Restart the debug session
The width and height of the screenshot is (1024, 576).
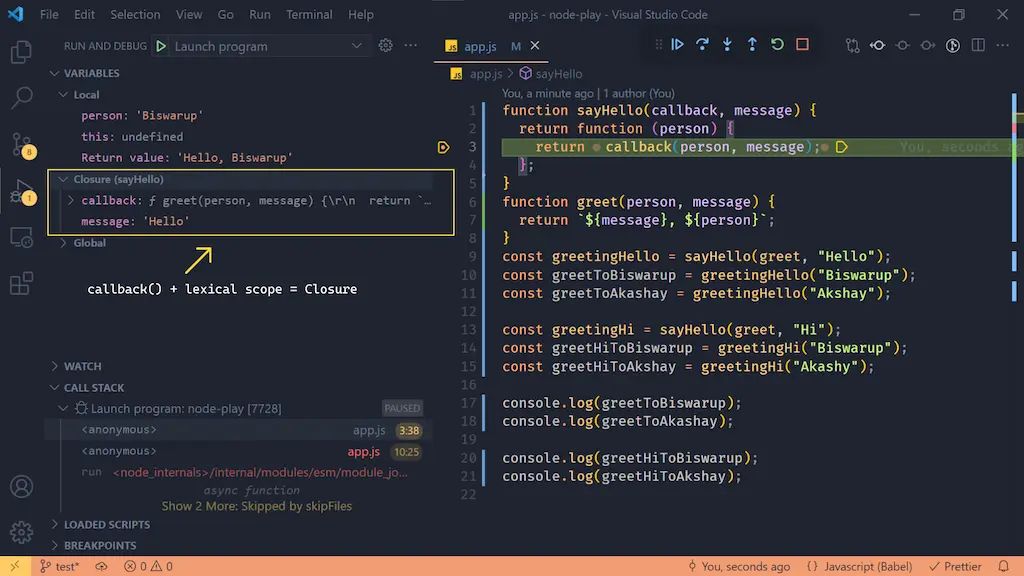777,44
